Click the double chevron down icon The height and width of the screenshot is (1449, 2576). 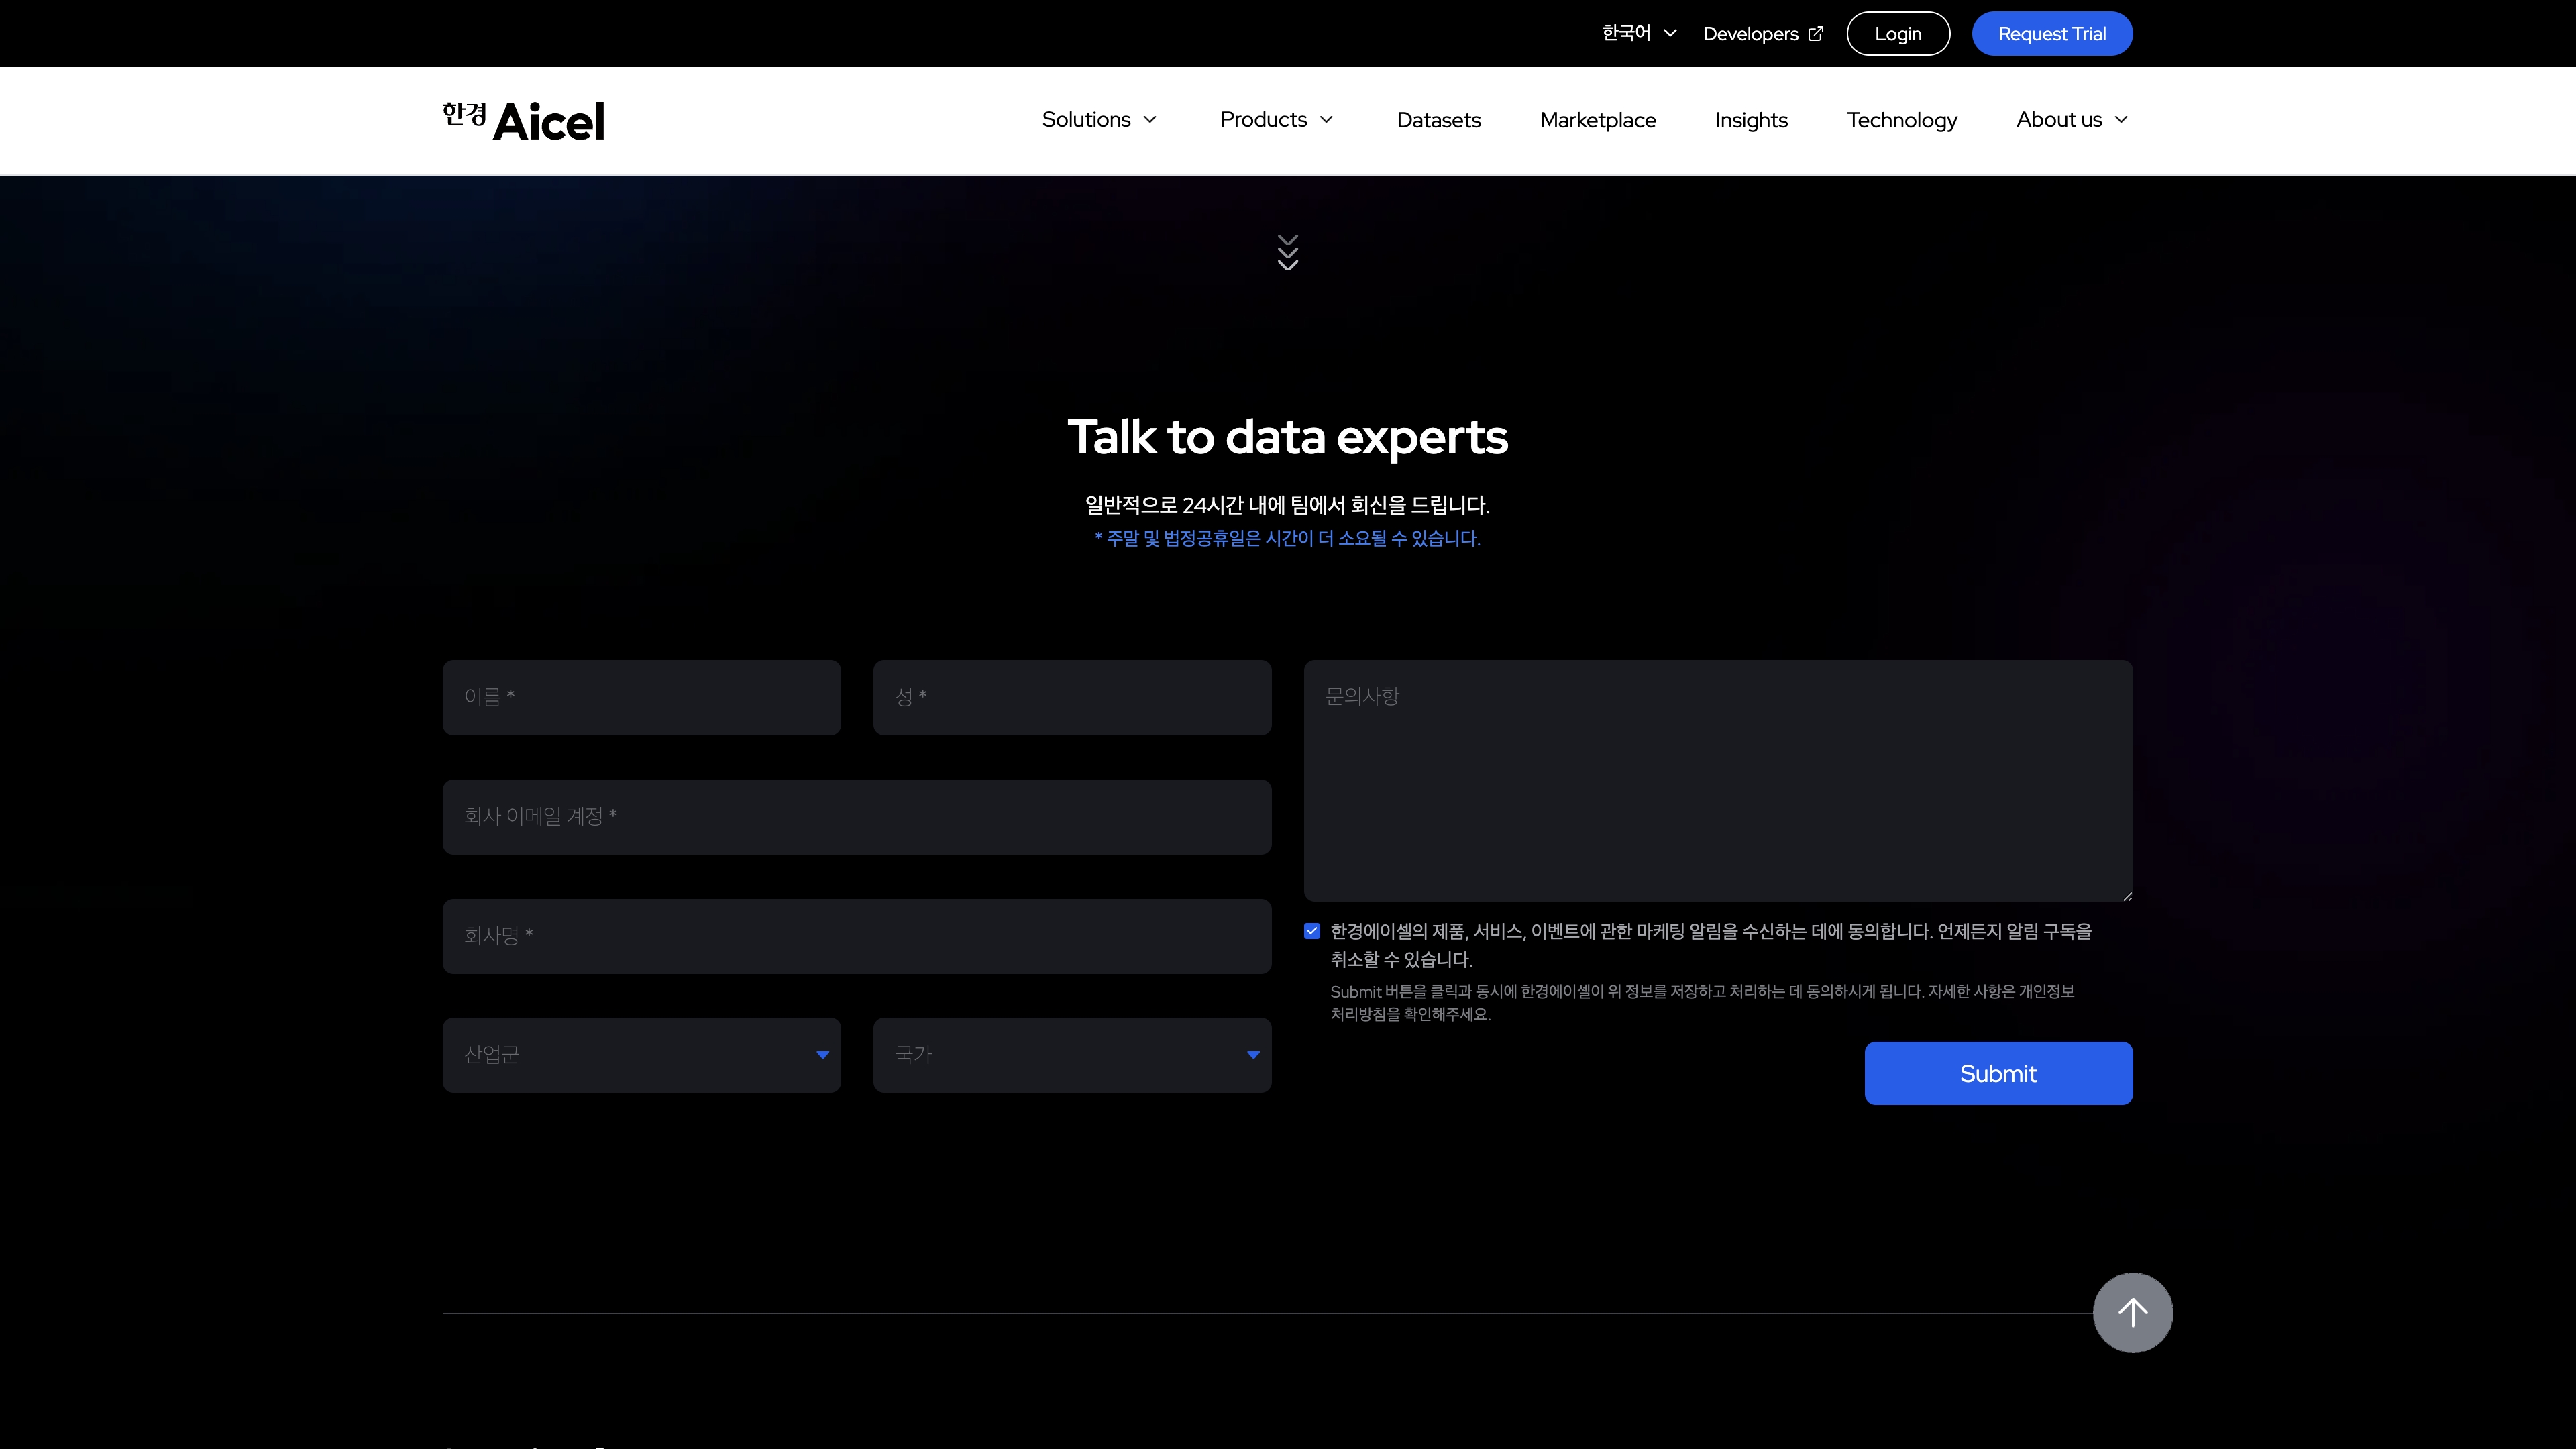1288,253
